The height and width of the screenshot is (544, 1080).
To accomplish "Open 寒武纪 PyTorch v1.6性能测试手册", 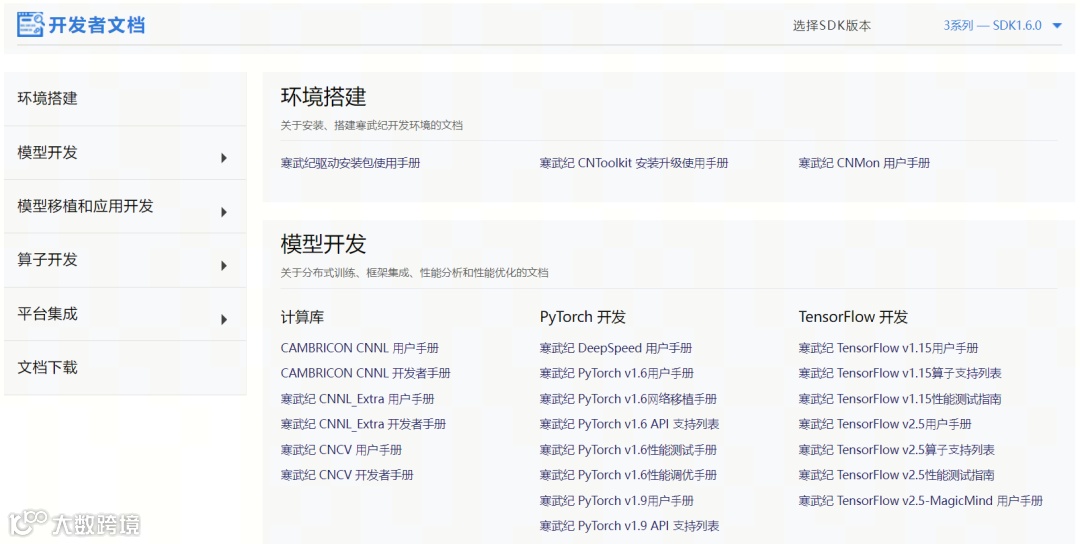I will click(x=627, y=450).
